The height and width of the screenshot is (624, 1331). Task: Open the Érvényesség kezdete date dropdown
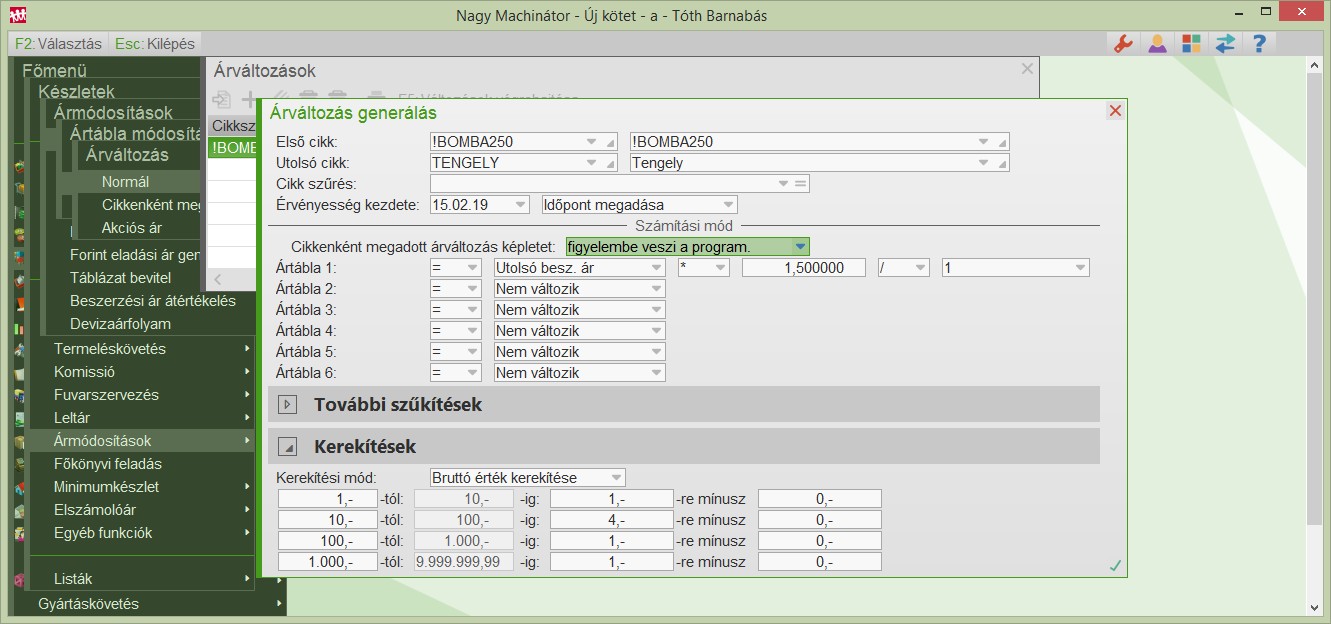click(x=519, y=204)
